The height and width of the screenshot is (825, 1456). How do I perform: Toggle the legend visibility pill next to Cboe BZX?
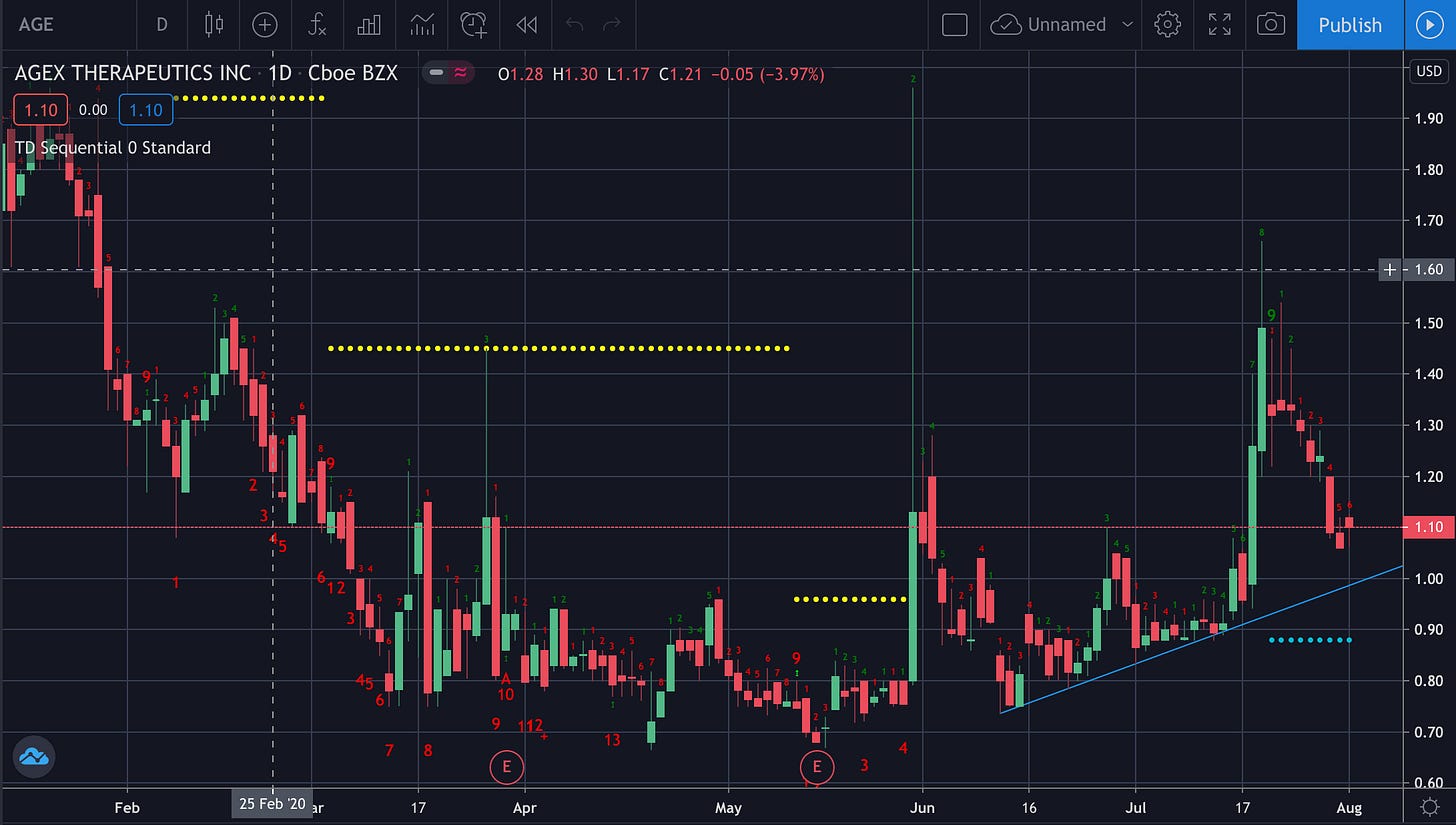point(448,73)
